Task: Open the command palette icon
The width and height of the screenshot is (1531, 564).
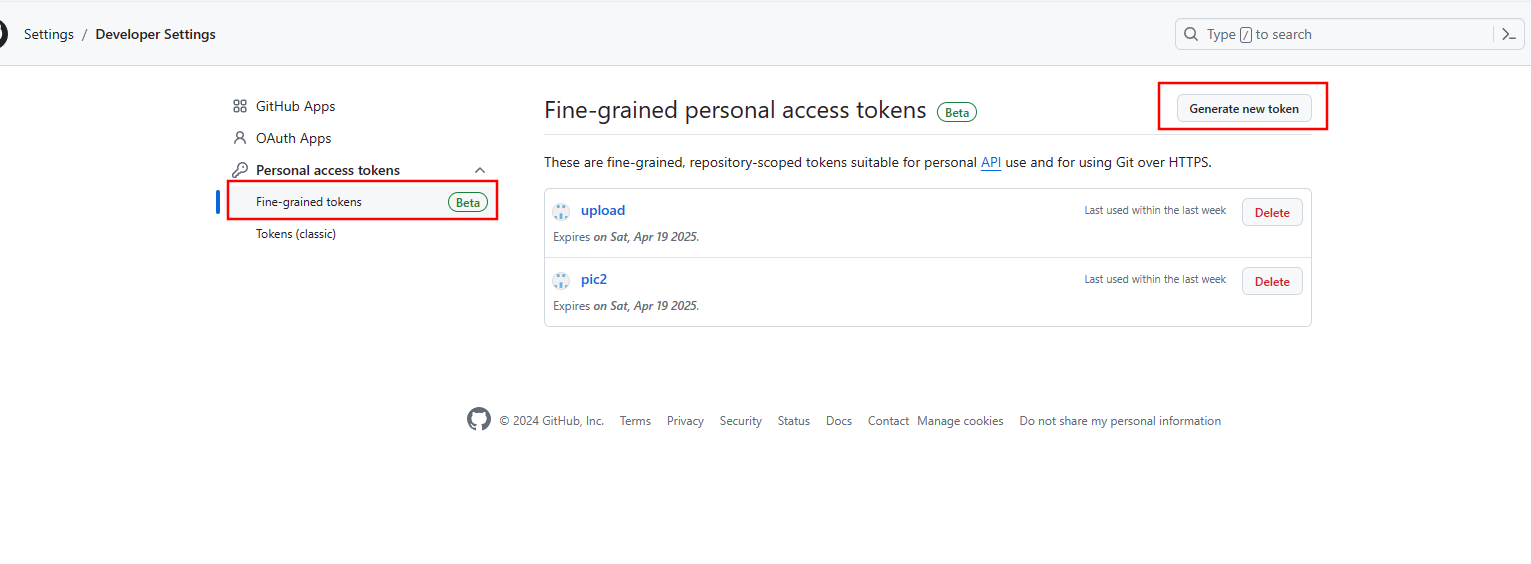Action: coord(1509,34)
